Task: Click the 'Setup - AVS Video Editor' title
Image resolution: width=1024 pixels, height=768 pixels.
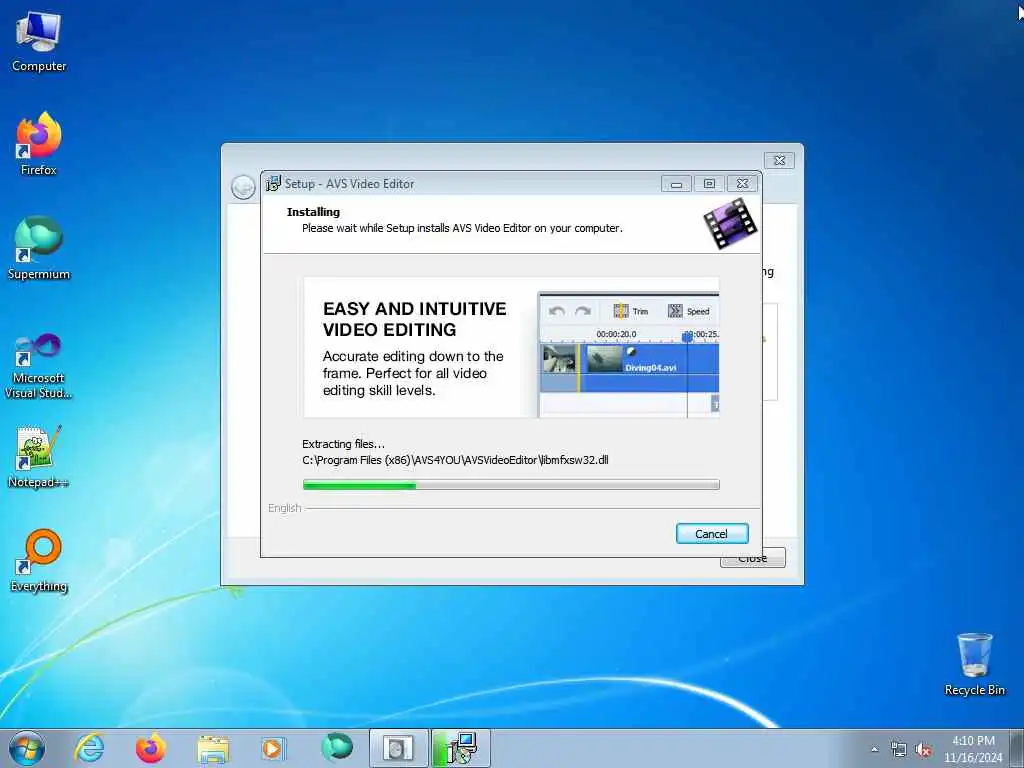Action: click(x=349, y=184)
